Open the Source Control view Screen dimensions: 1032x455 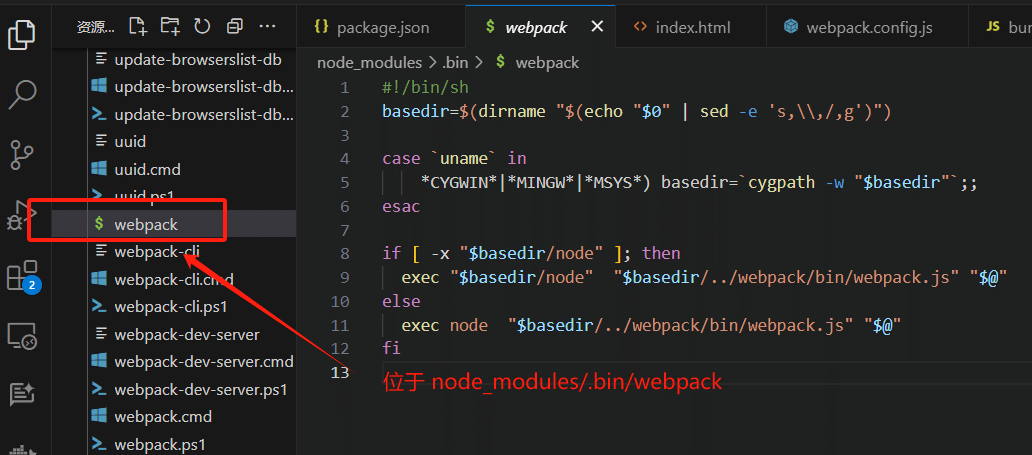(22, 155)
